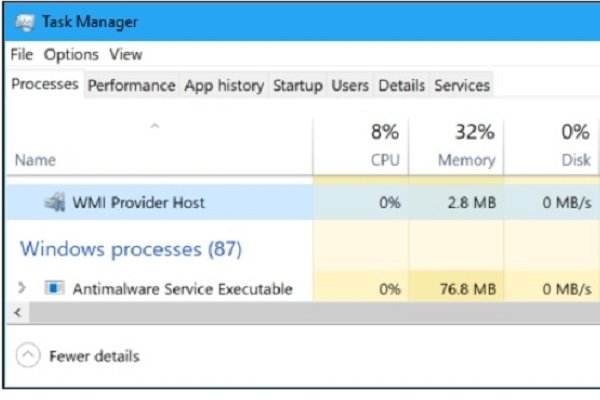600x400 pixels.
Task: Click the Antimalware Service Executable icon
Action: (x=54, y=288)
